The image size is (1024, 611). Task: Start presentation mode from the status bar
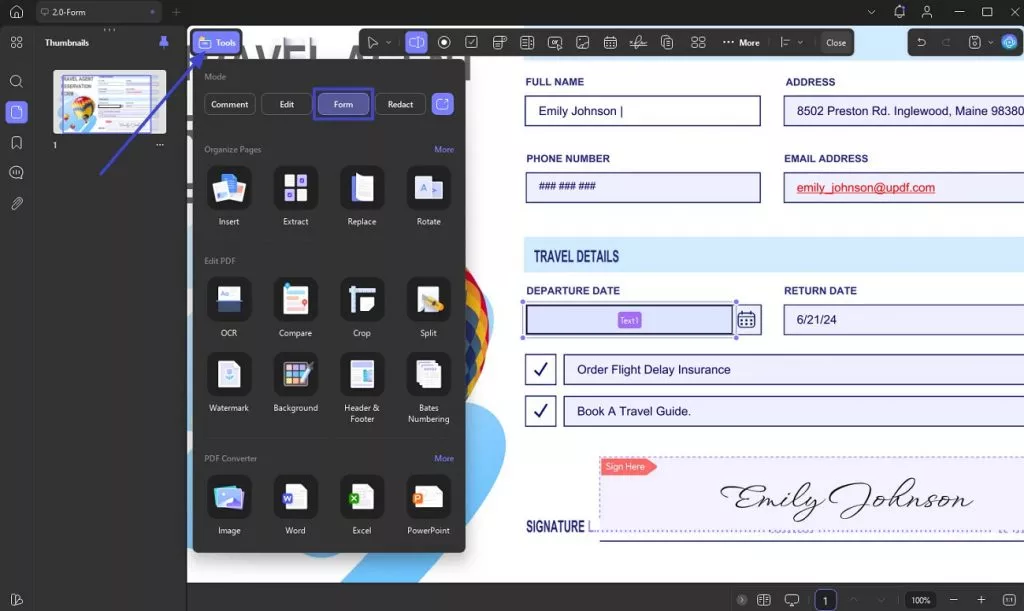coord(792,599)
